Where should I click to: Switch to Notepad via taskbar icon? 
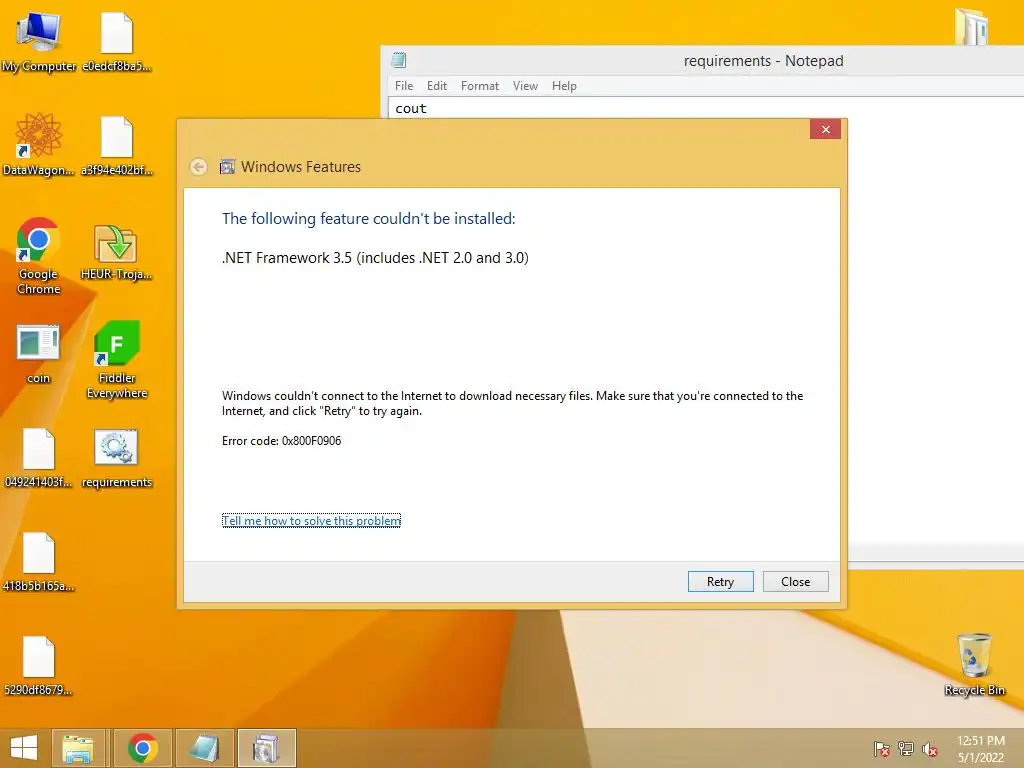click(x=204, y=748)
